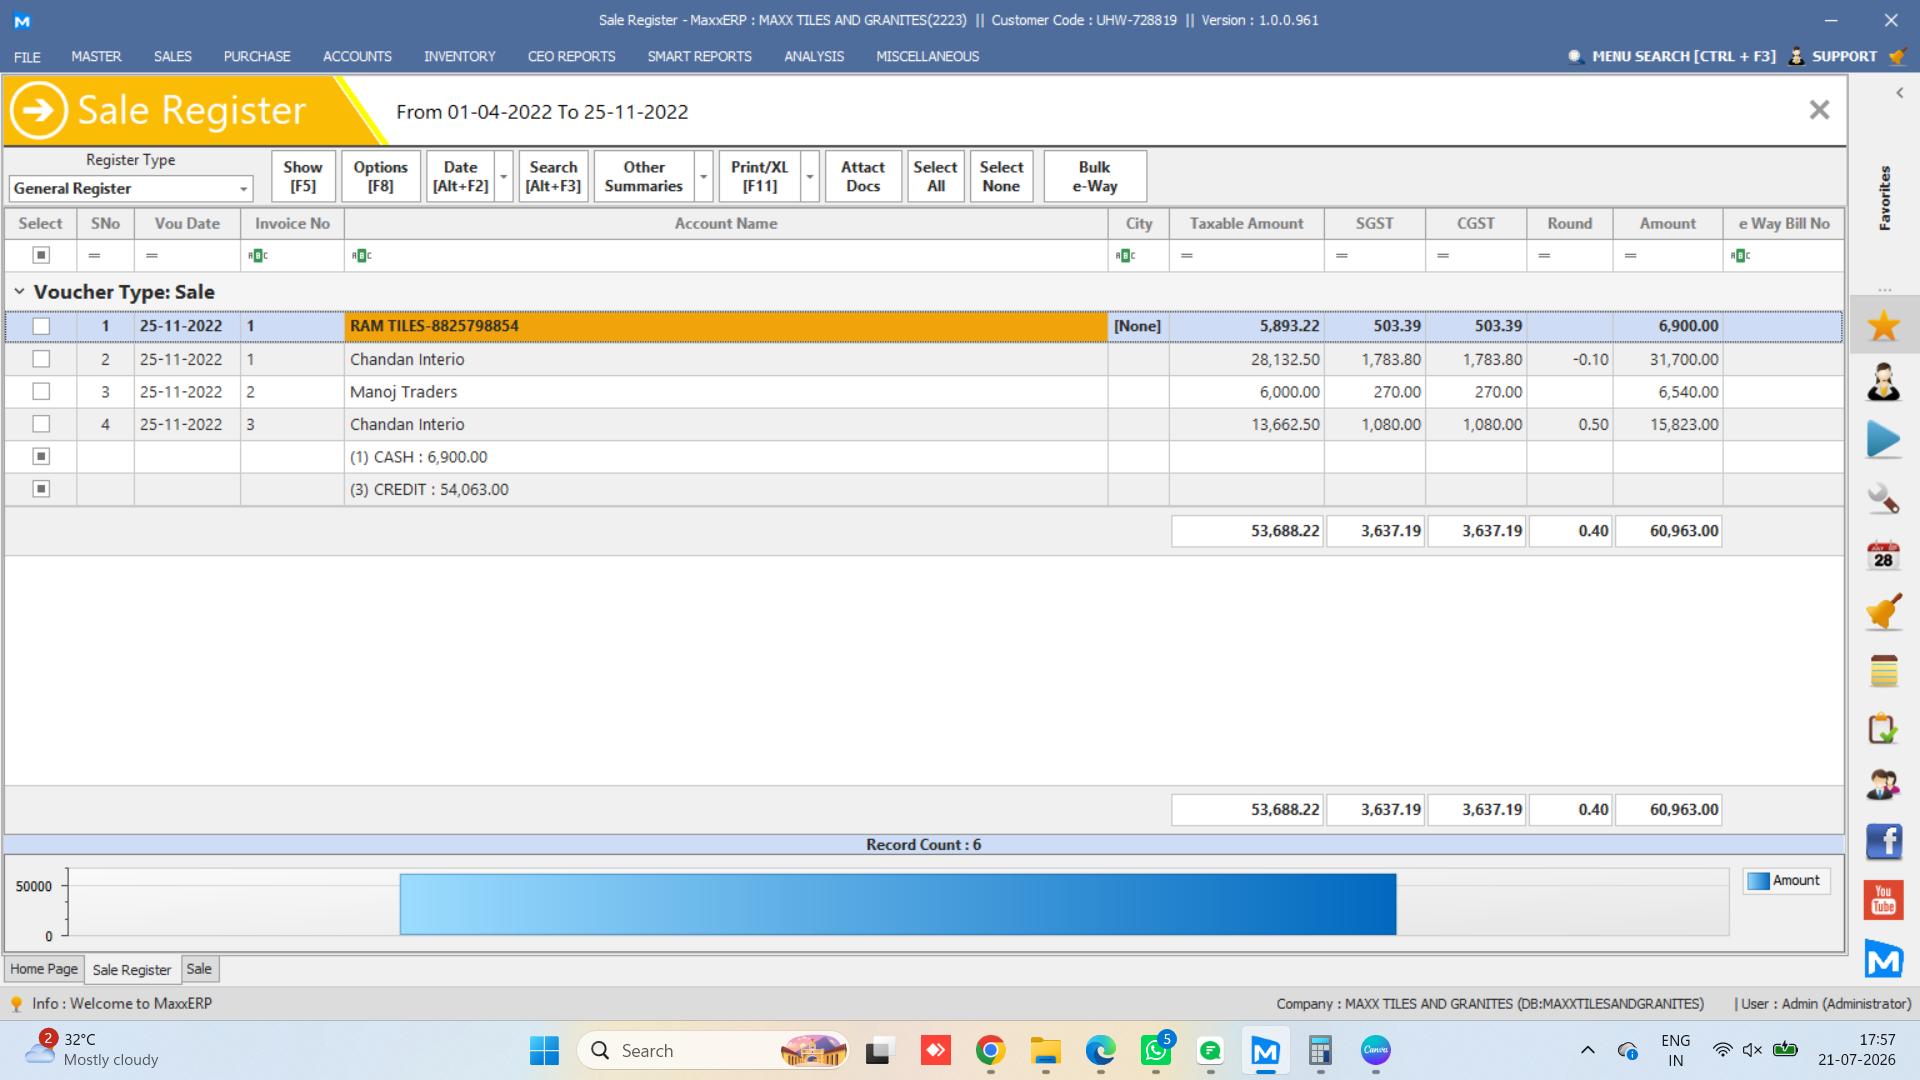Open the red AnyDesk taskbar icon
This screenshot has width=1920, height=1080.
(x=935, y=1050)
